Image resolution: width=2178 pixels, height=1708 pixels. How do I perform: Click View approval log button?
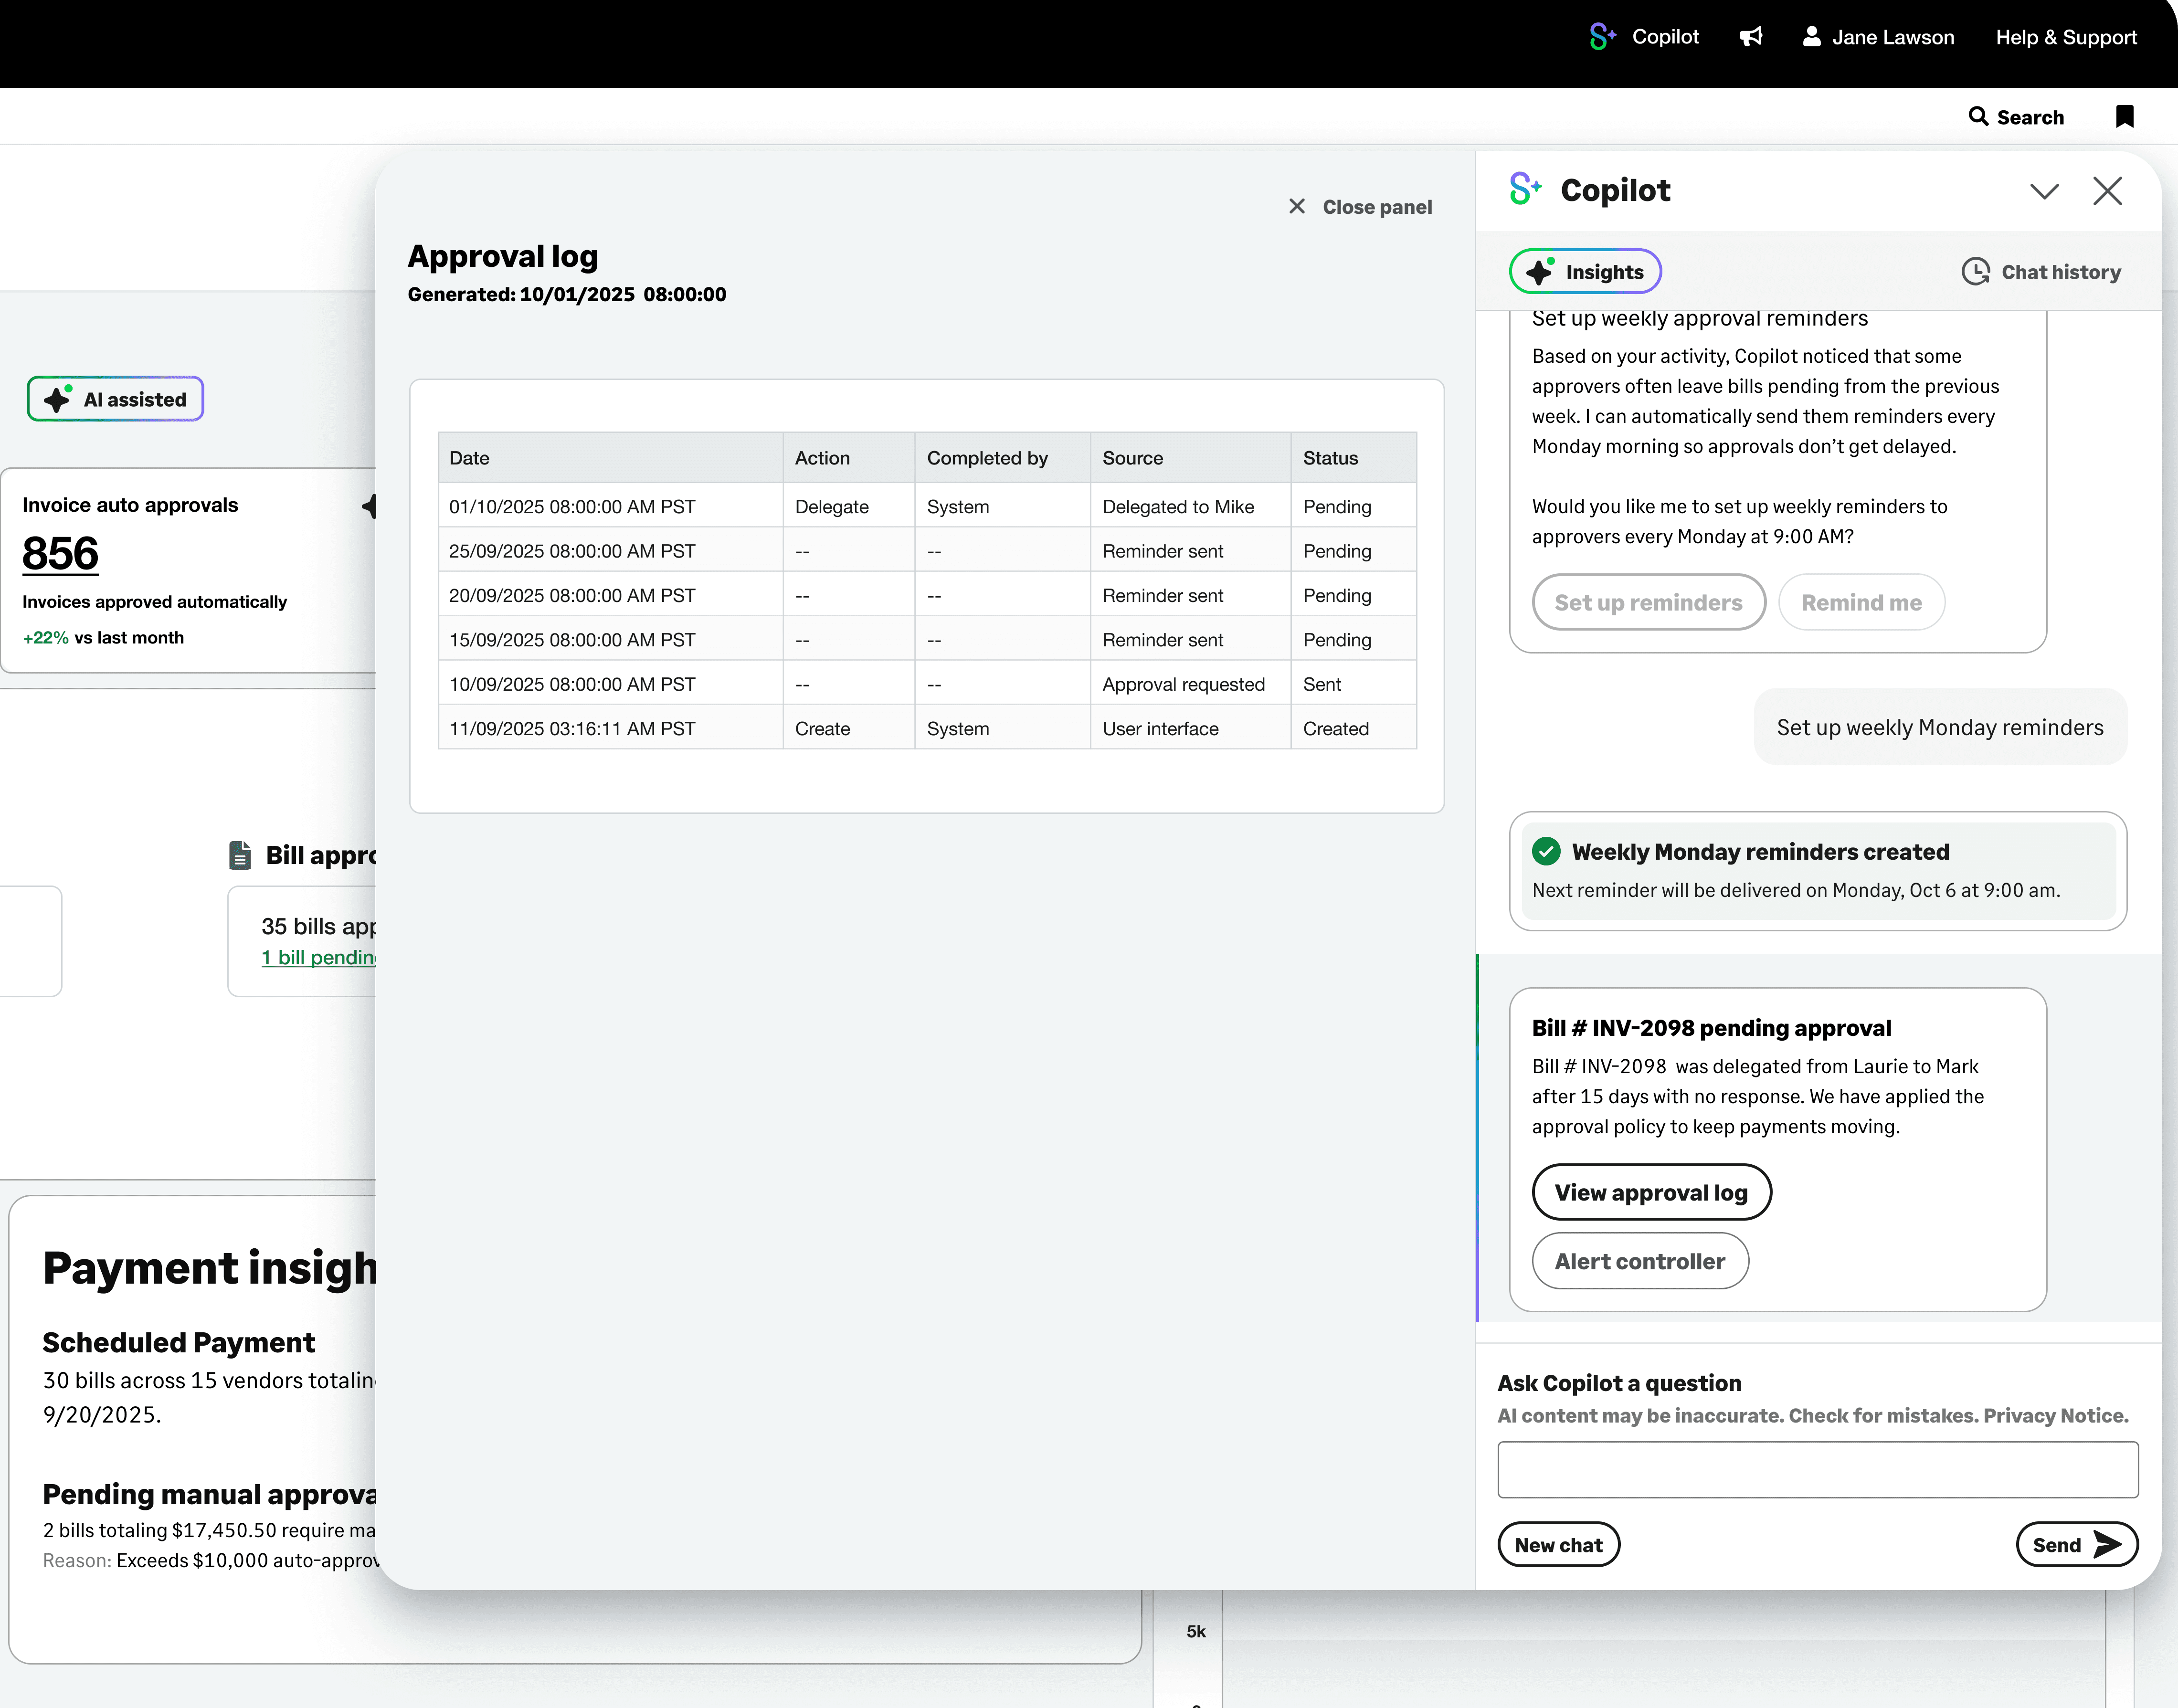pos(1651,1192)
